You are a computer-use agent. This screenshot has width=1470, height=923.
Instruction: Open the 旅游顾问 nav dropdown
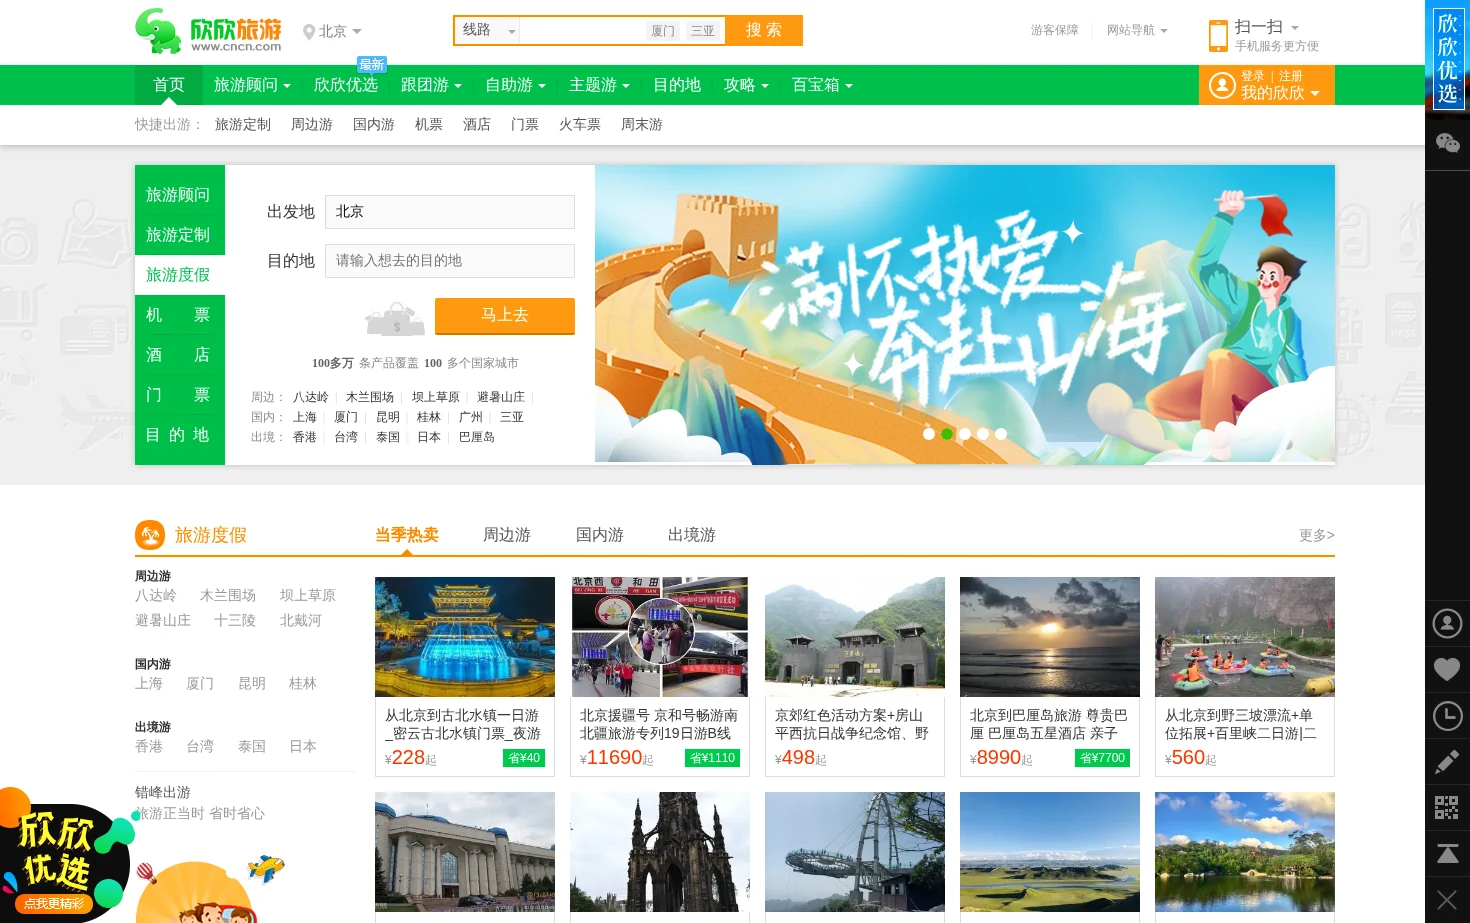coord(252,85)
